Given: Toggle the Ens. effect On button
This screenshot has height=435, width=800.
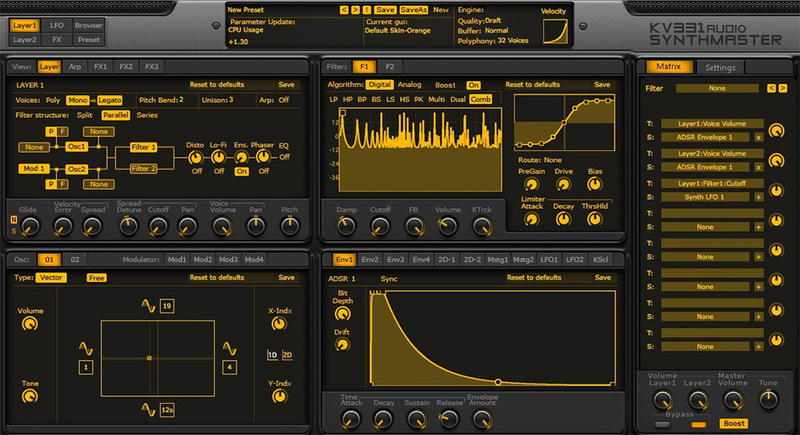Looking at the screenshot, I should coord(241,171).
